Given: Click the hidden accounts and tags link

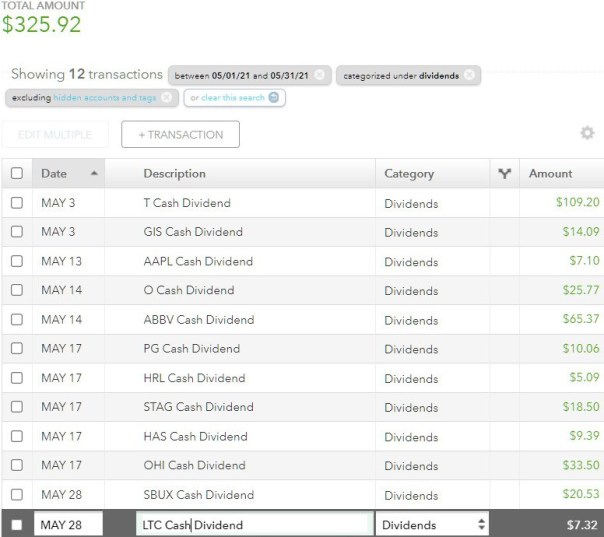Looking at the screenshot, I should [105, 98].
